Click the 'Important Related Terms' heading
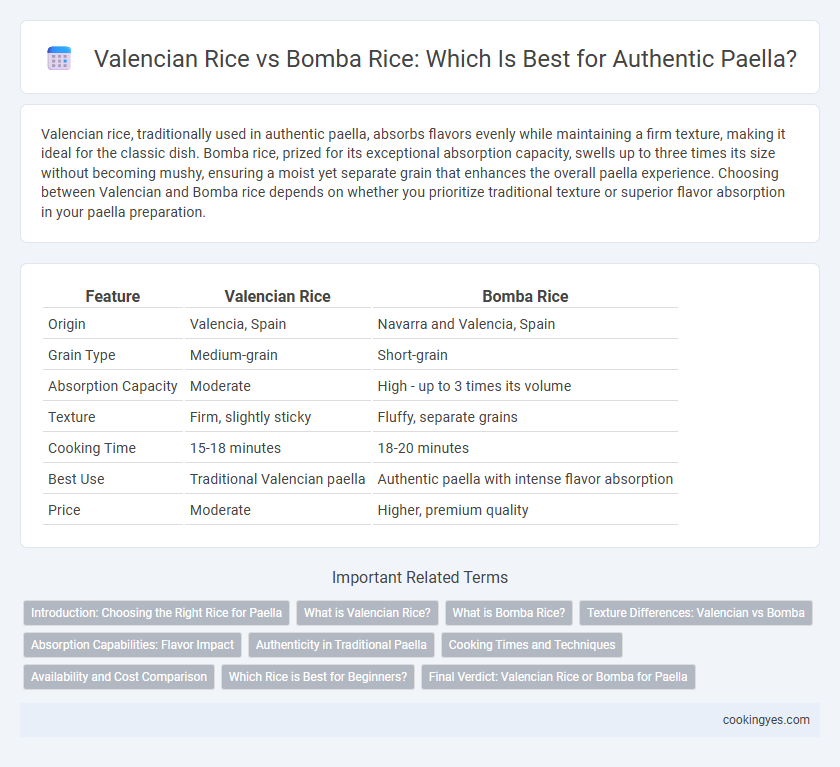Viewport: 840px width, 767px height. 420,577
